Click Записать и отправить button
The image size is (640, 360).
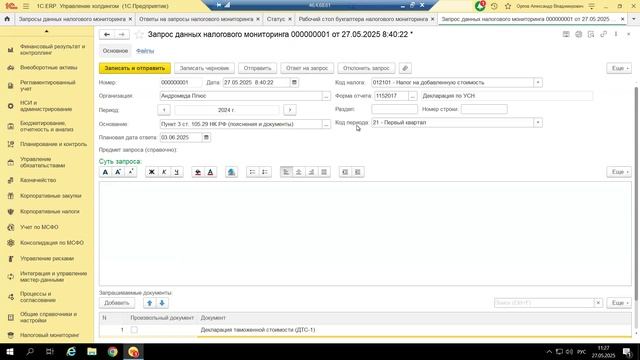(x=135, y=68)
